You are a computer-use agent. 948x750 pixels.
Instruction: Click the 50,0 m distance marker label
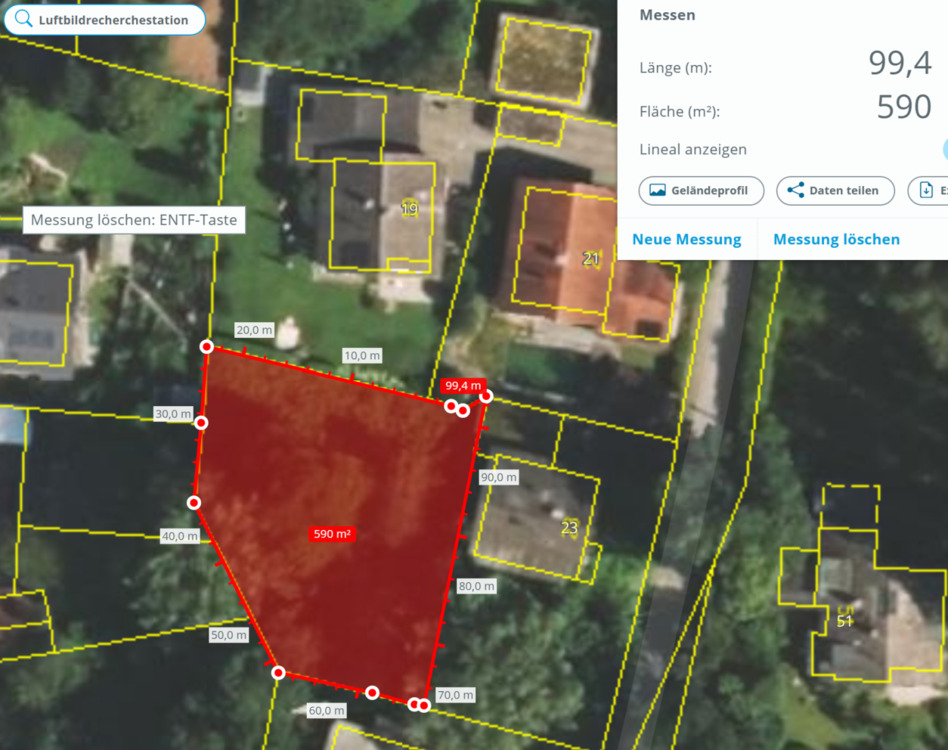(x=228, y=635)
